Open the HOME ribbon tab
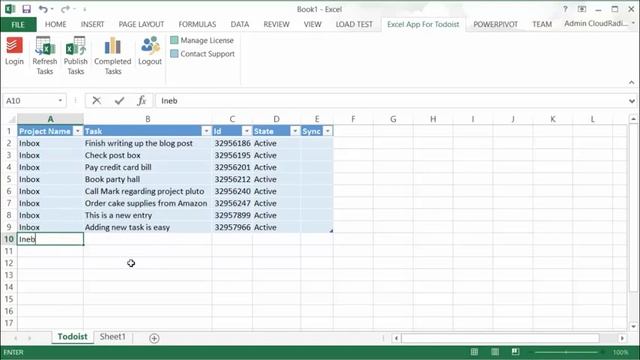The height and width of the screenshot is (360, 640). pyautogui.click(x=56, y=24)
